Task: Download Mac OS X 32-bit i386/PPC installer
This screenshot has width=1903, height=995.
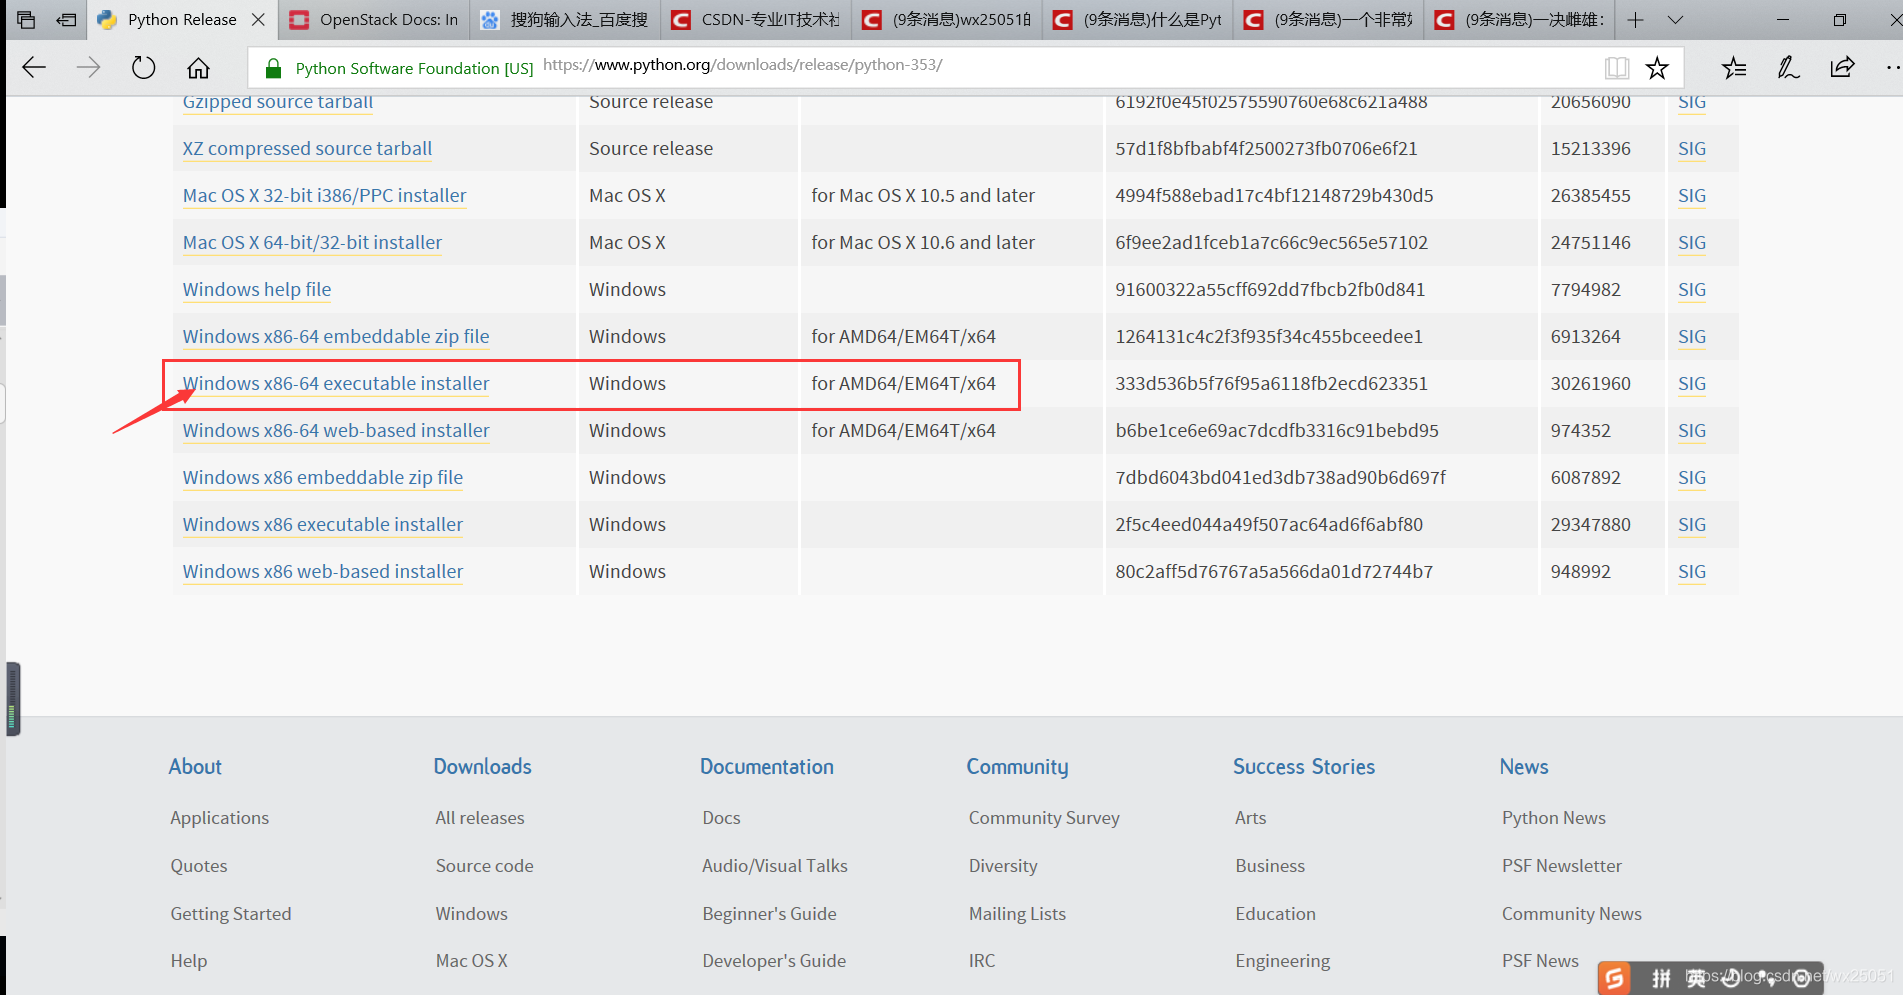Action: point(324,196)
